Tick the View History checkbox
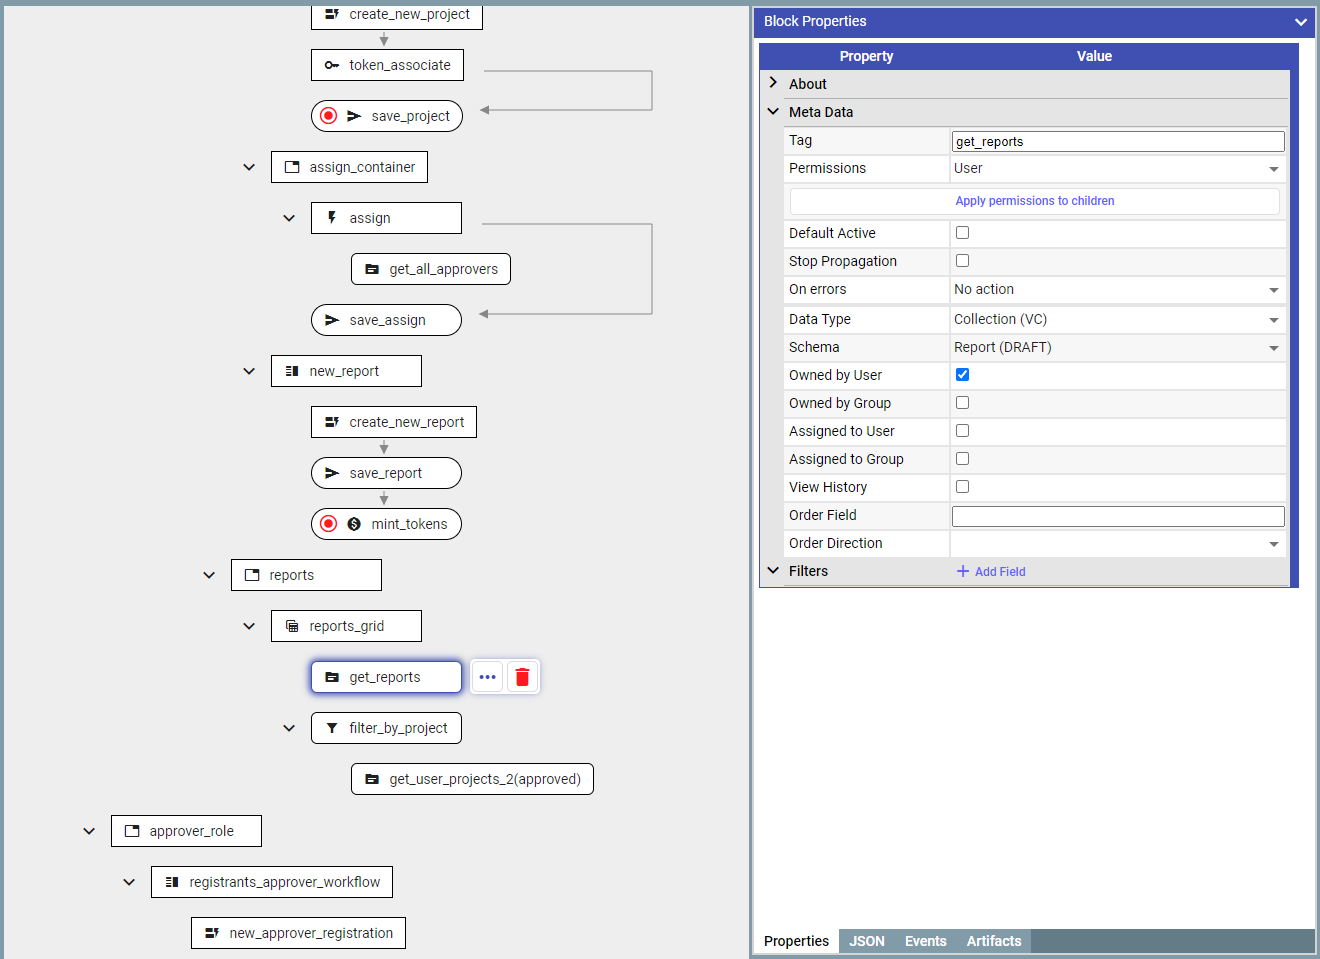The height and width of the screenshot is (959, 1320). 962,487
